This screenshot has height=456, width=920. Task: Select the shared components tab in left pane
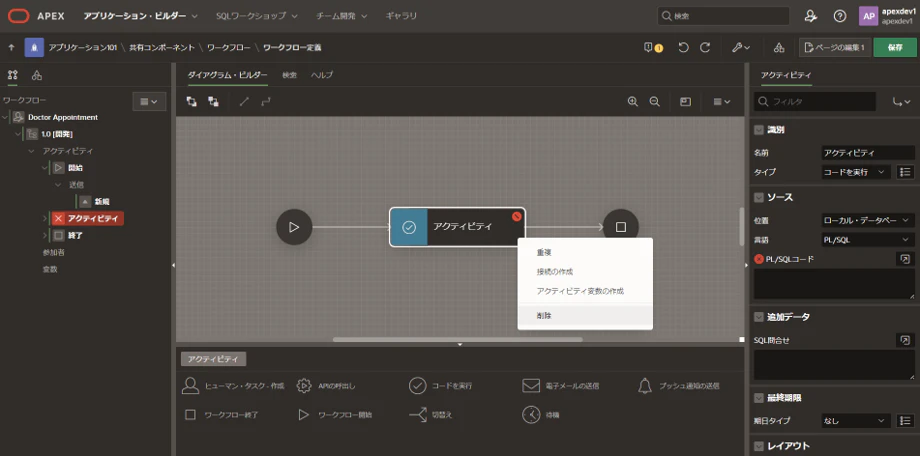tap(37, 75)
